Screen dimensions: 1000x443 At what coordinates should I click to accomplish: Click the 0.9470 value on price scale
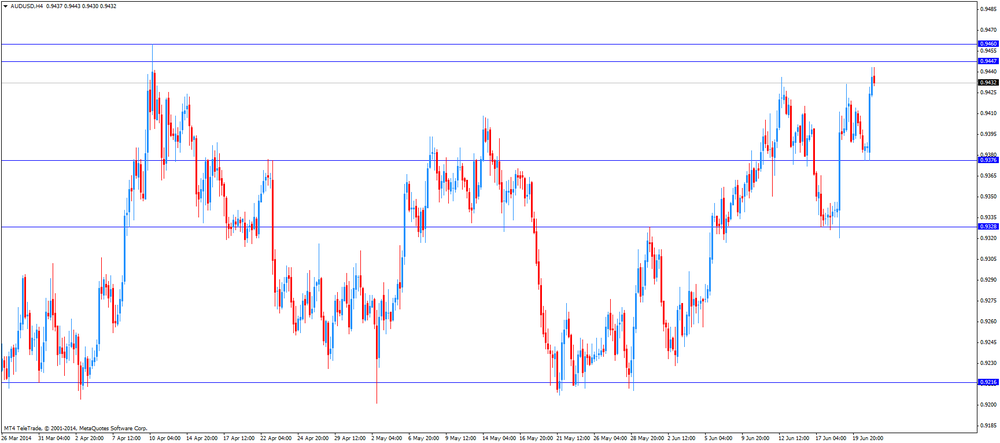click(989, 29)
